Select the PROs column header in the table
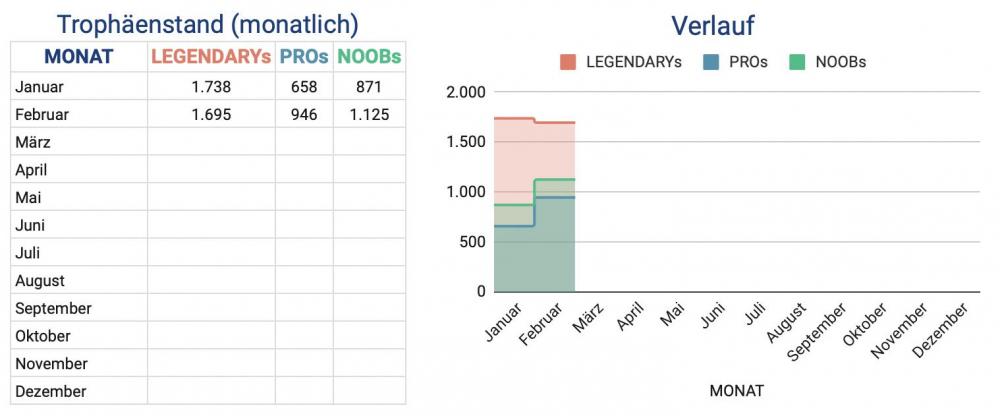 [304, 57]
